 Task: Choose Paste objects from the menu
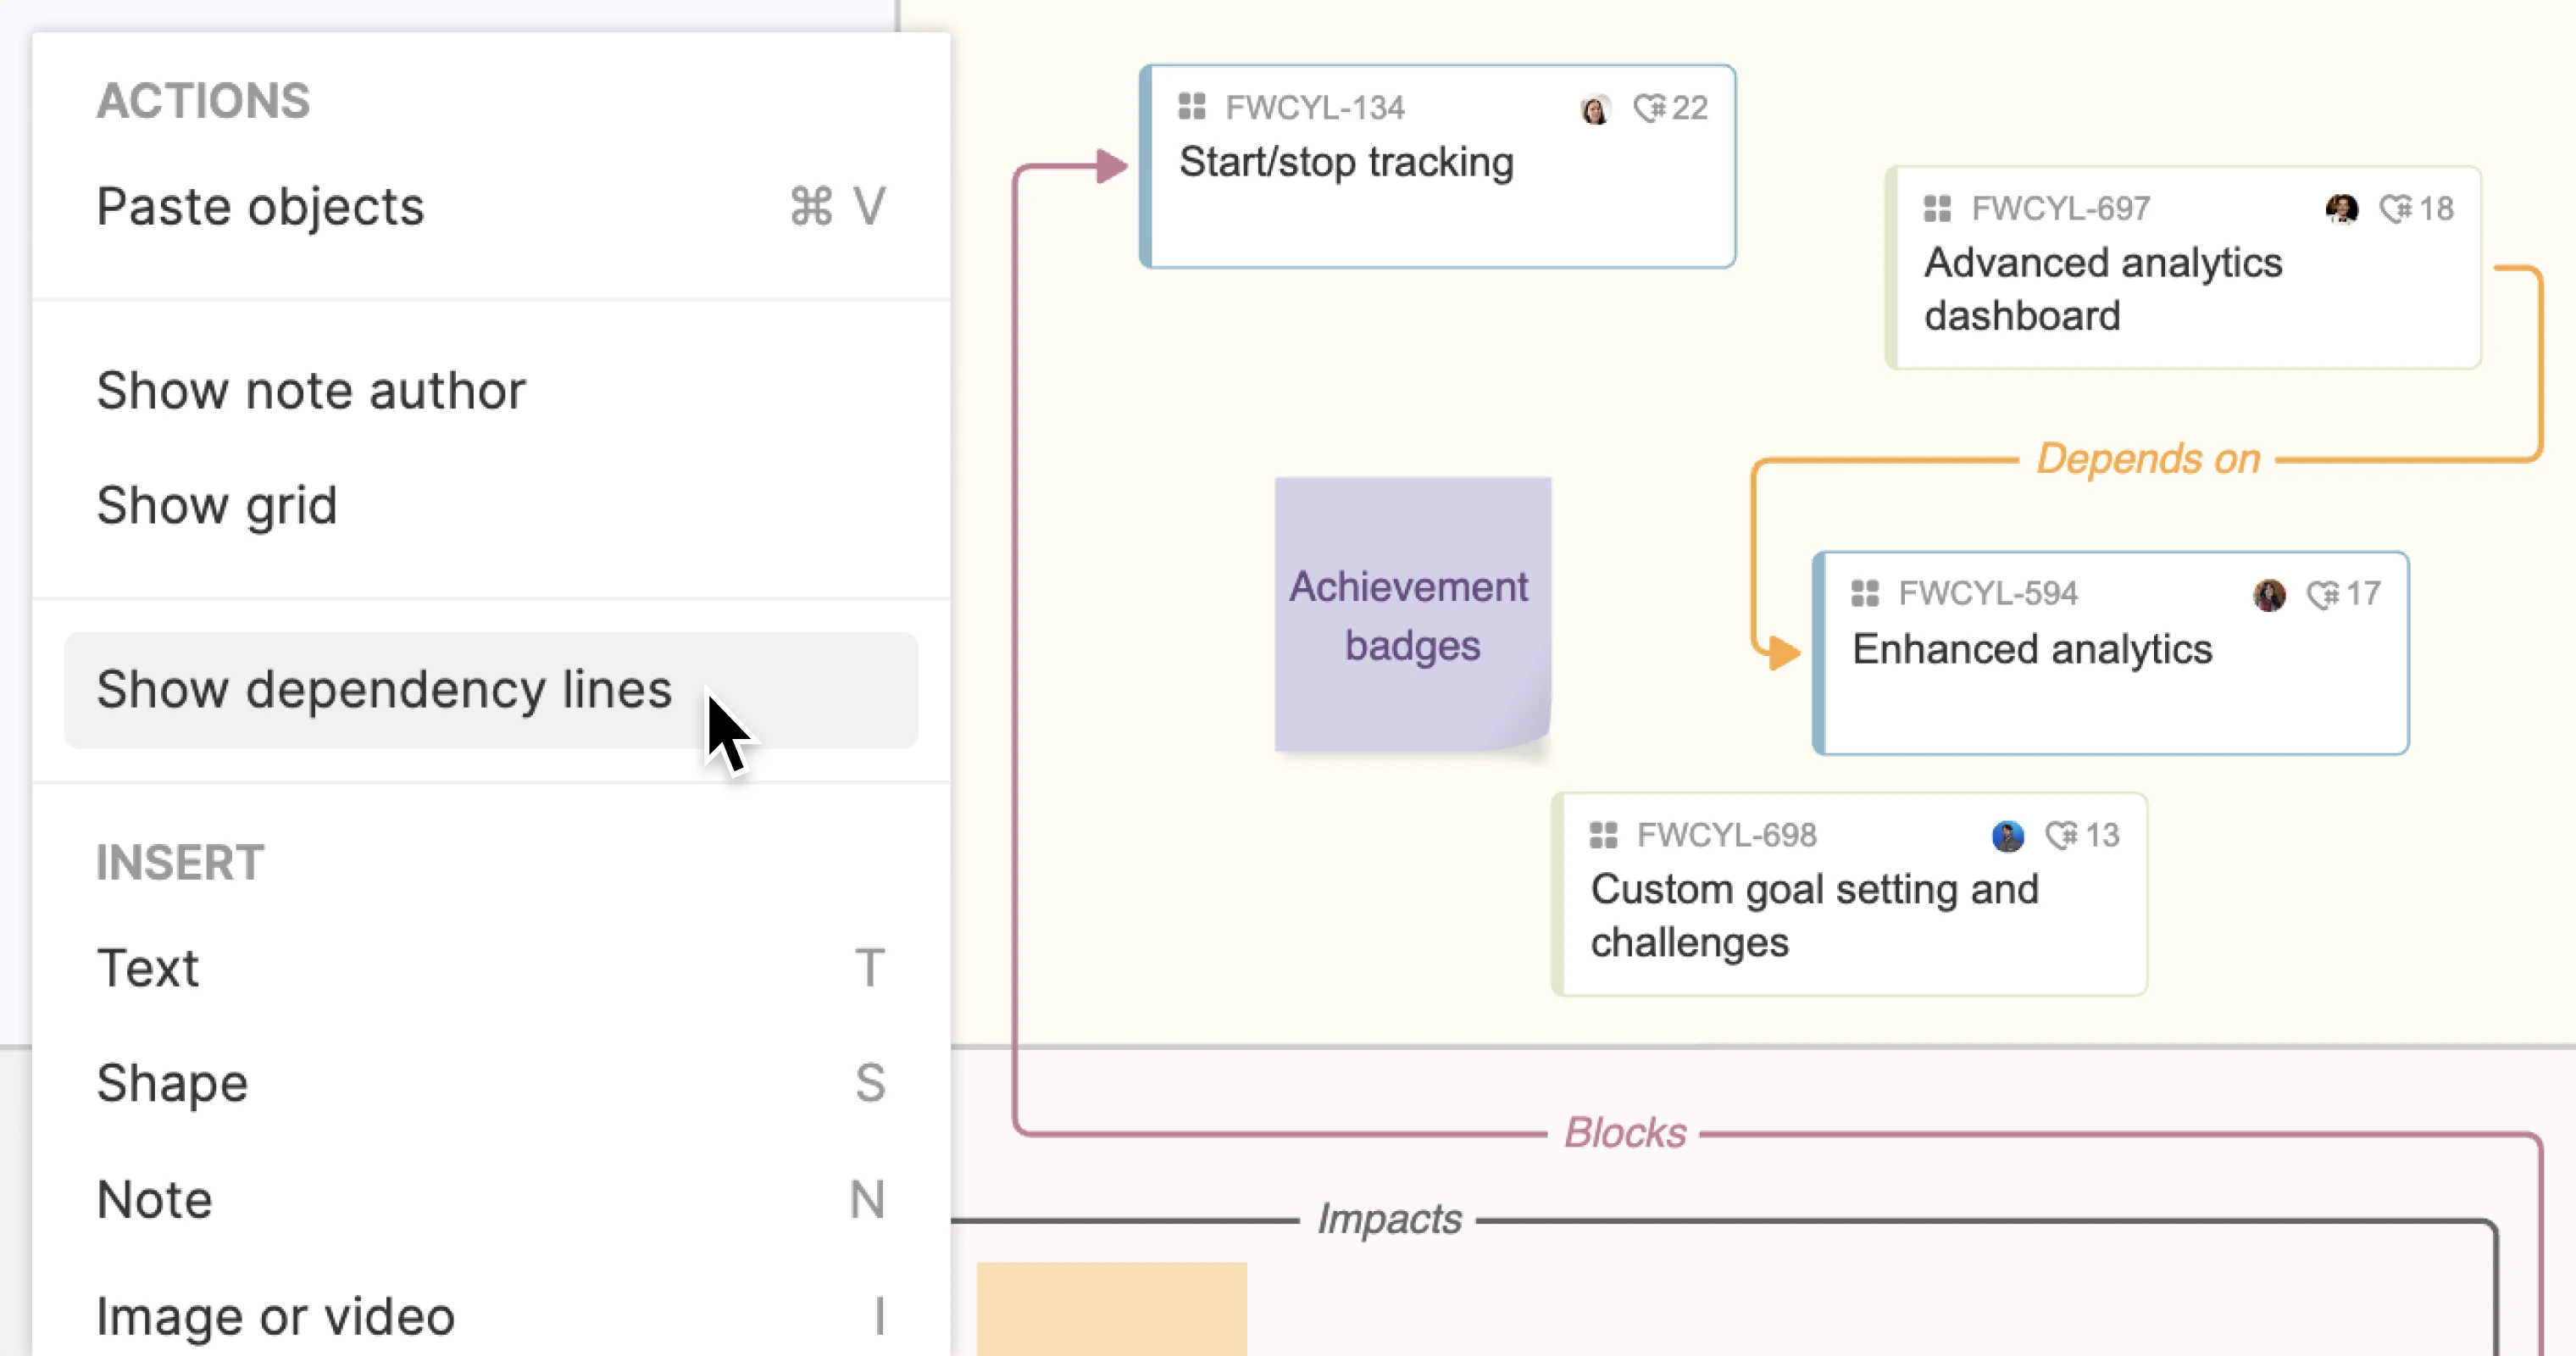click(260, 207)
